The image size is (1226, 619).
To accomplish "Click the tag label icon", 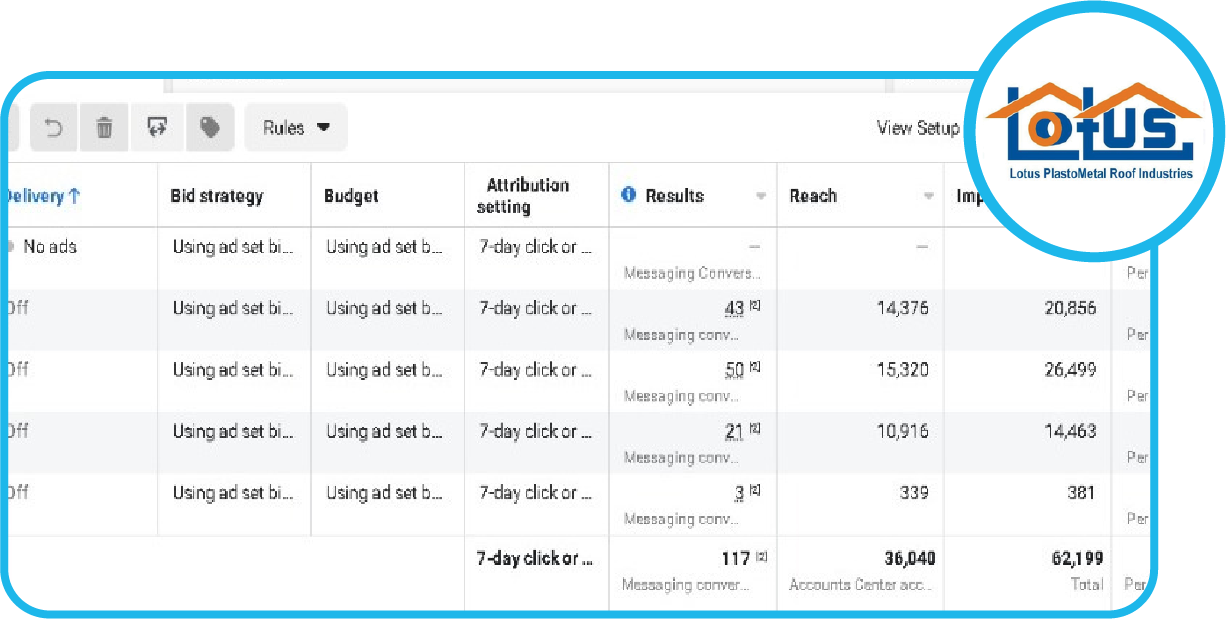I will pyautogui.click(x=210, y=128).
